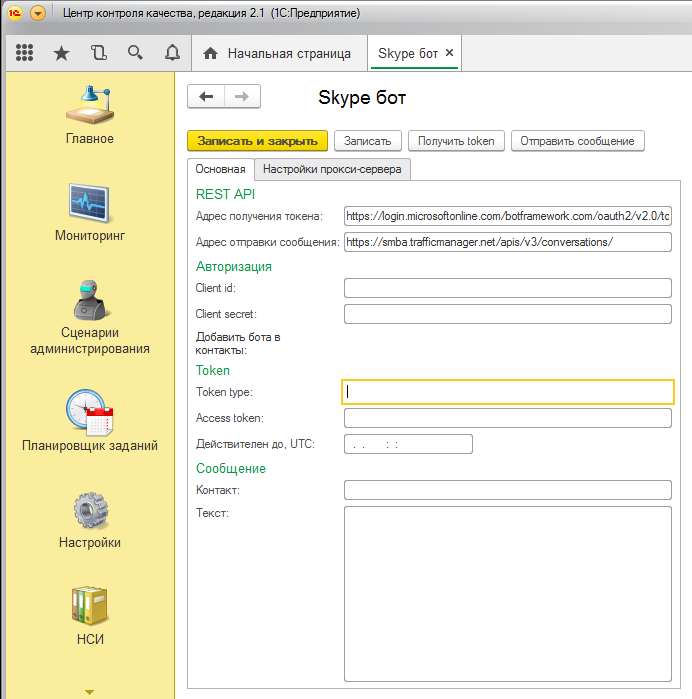Click the Добавить бота в контакты label

click(238, 344)
